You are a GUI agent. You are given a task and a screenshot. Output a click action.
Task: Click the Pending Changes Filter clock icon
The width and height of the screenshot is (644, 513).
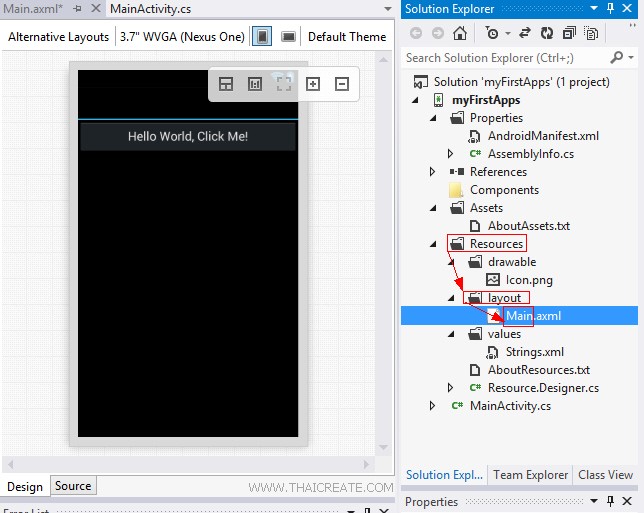click(x=492, y=33)
